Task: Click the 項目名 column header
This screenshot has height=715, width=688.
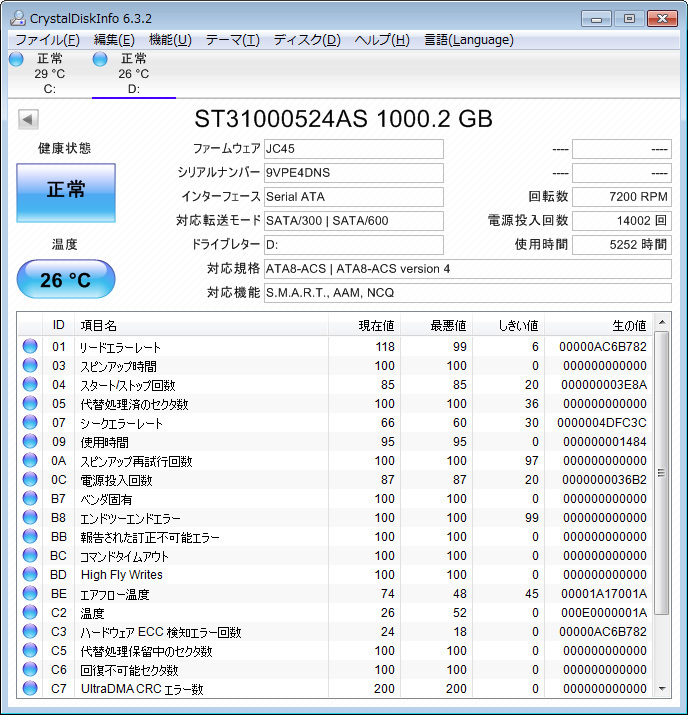Action: click(x=200, y=325)
